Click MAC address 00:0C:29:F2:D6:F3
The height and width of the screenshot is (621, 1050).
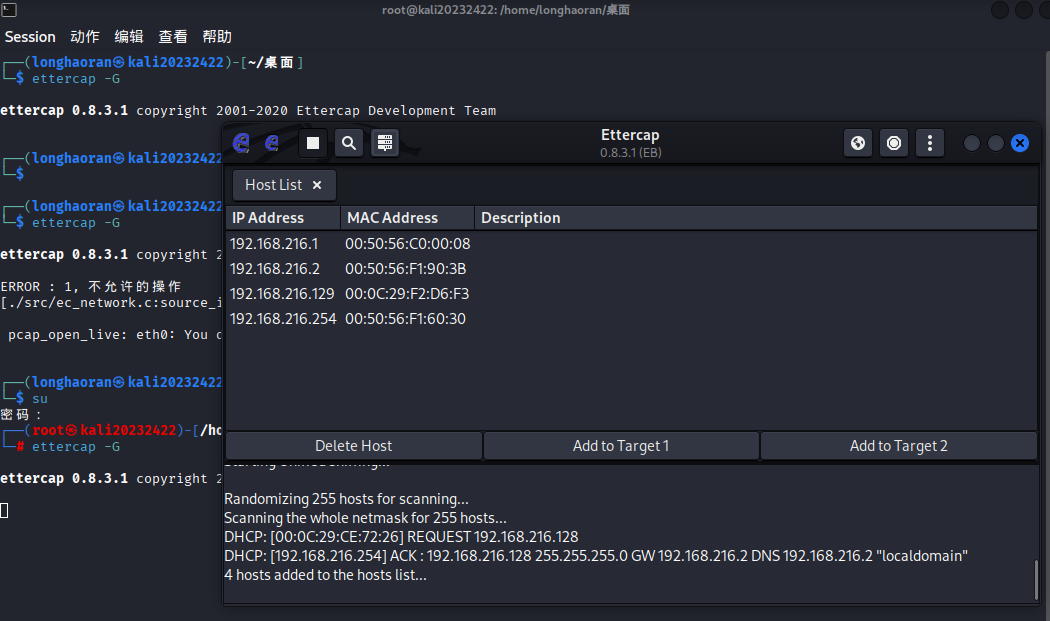pyautogui.click(x=407, y=294)
